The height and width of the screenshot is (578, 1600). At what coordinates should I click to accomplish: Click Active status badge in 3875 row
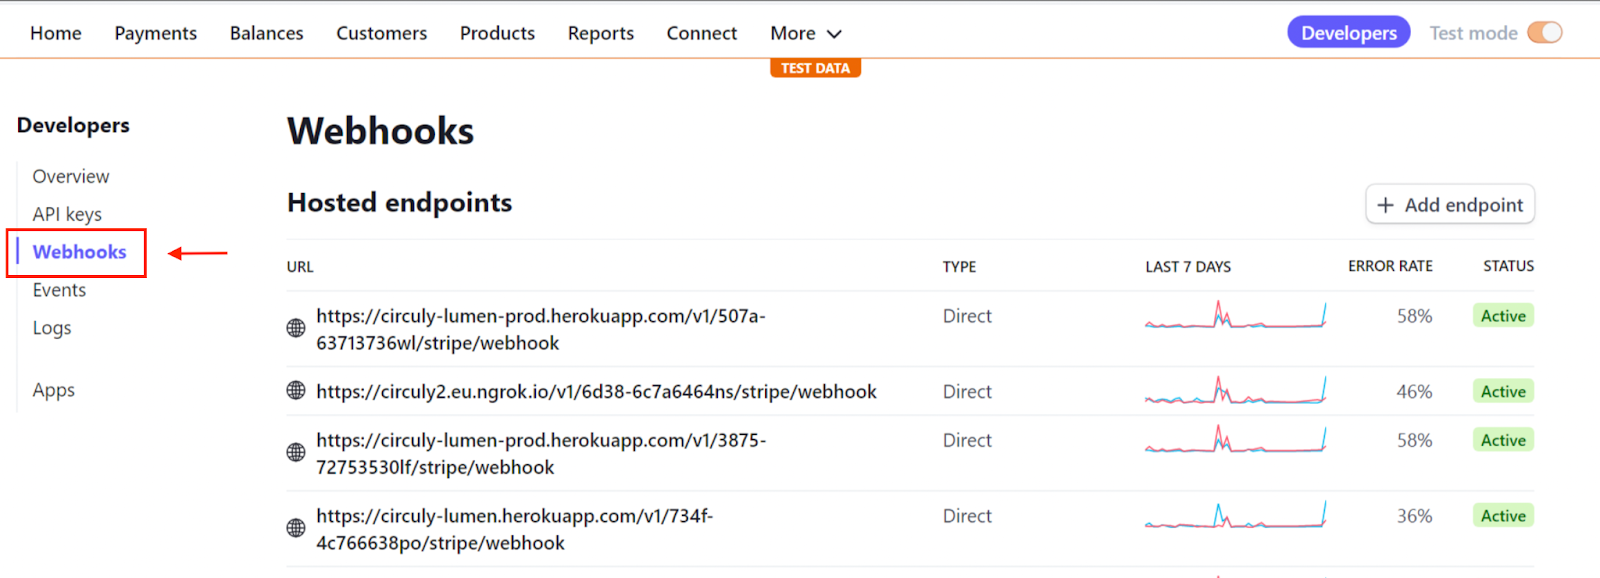coord(1503,440)
